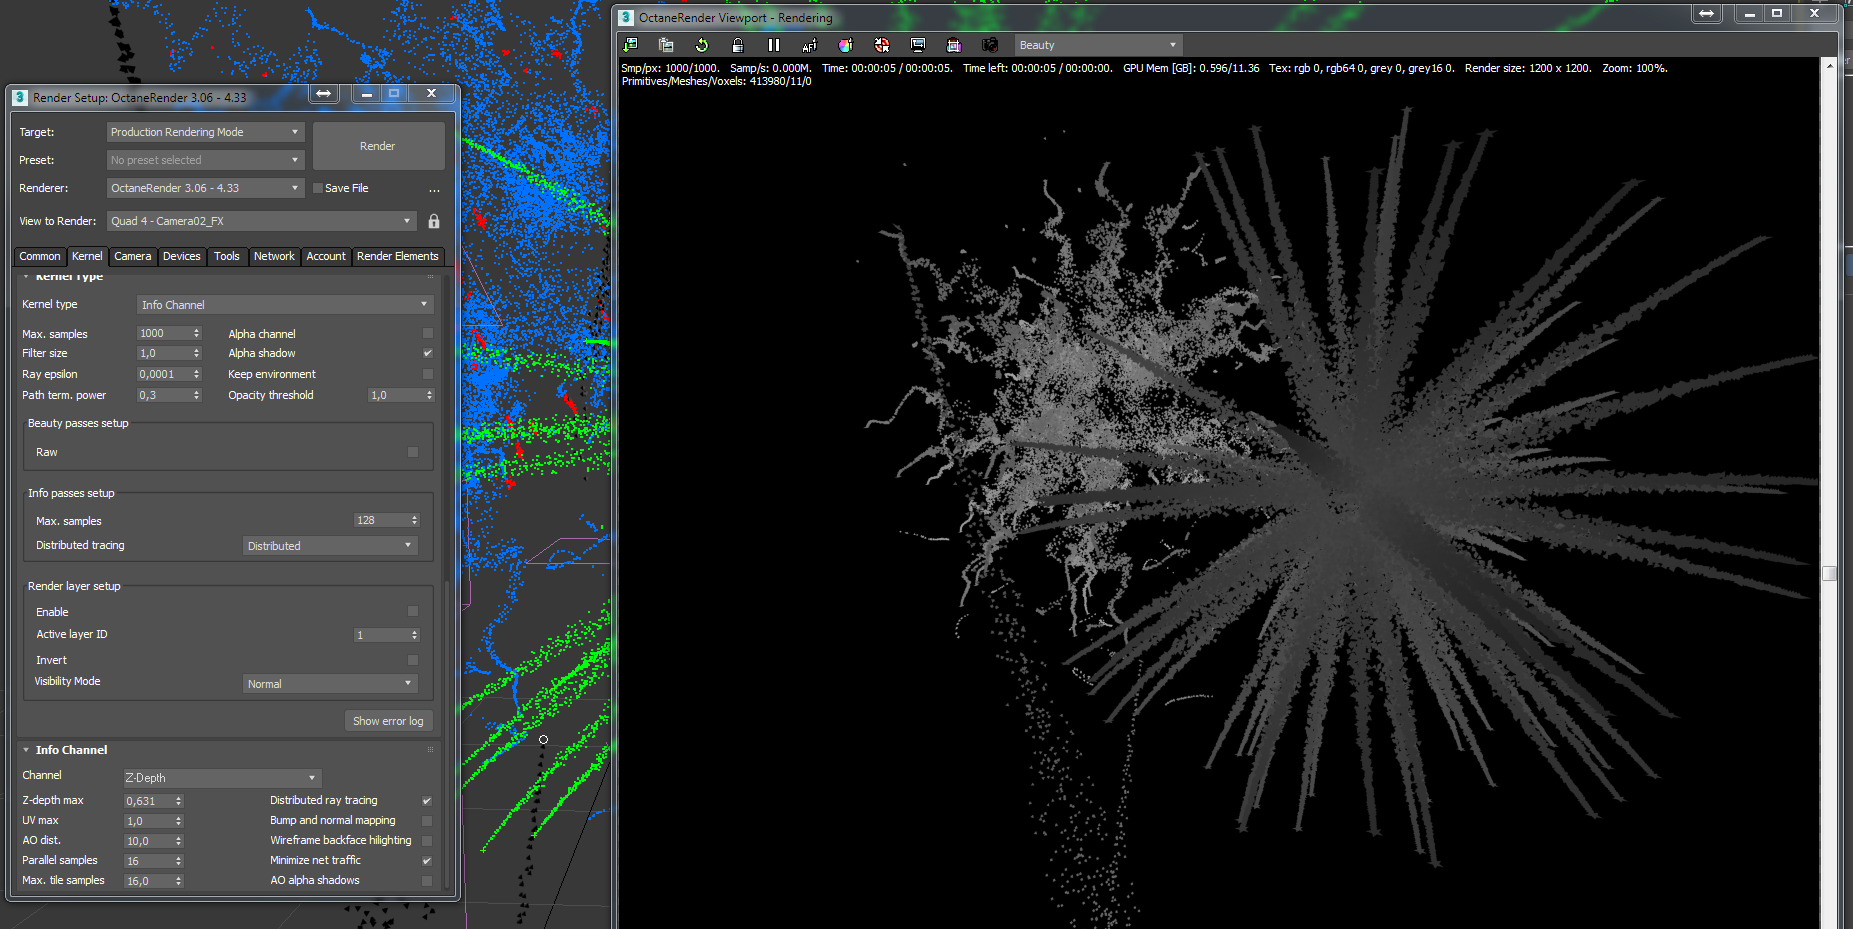Toggle Wireframe backface hilighting checkbox

(427, 840)
